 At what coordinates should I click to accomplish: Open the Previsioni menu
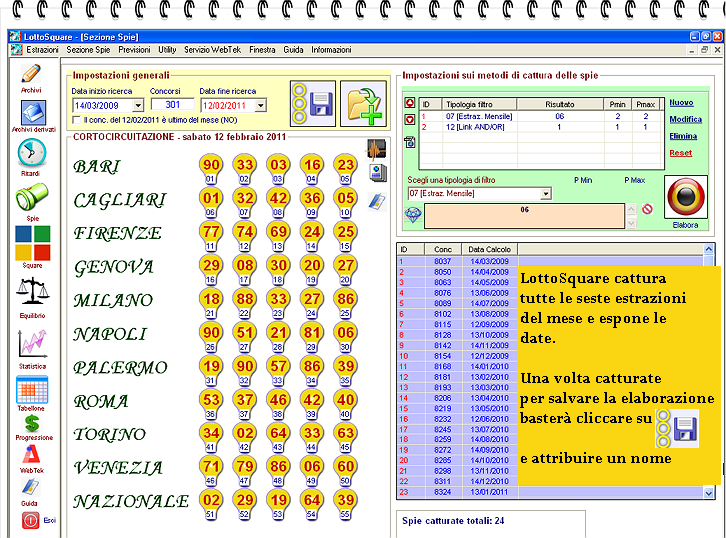click(x=134, y=50)
